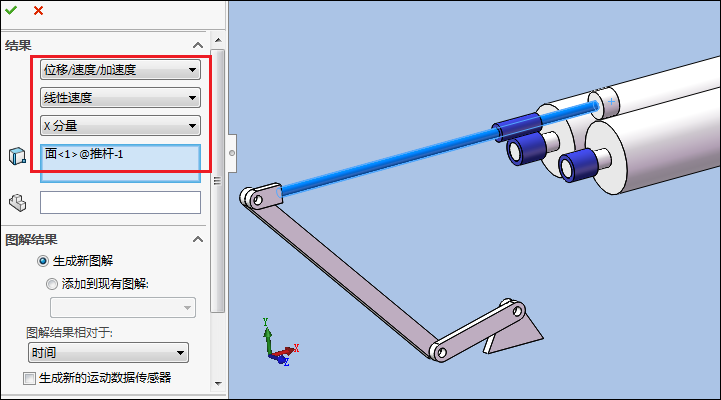
Task: Click the reference component part icon
Action: tap(17, 203)
